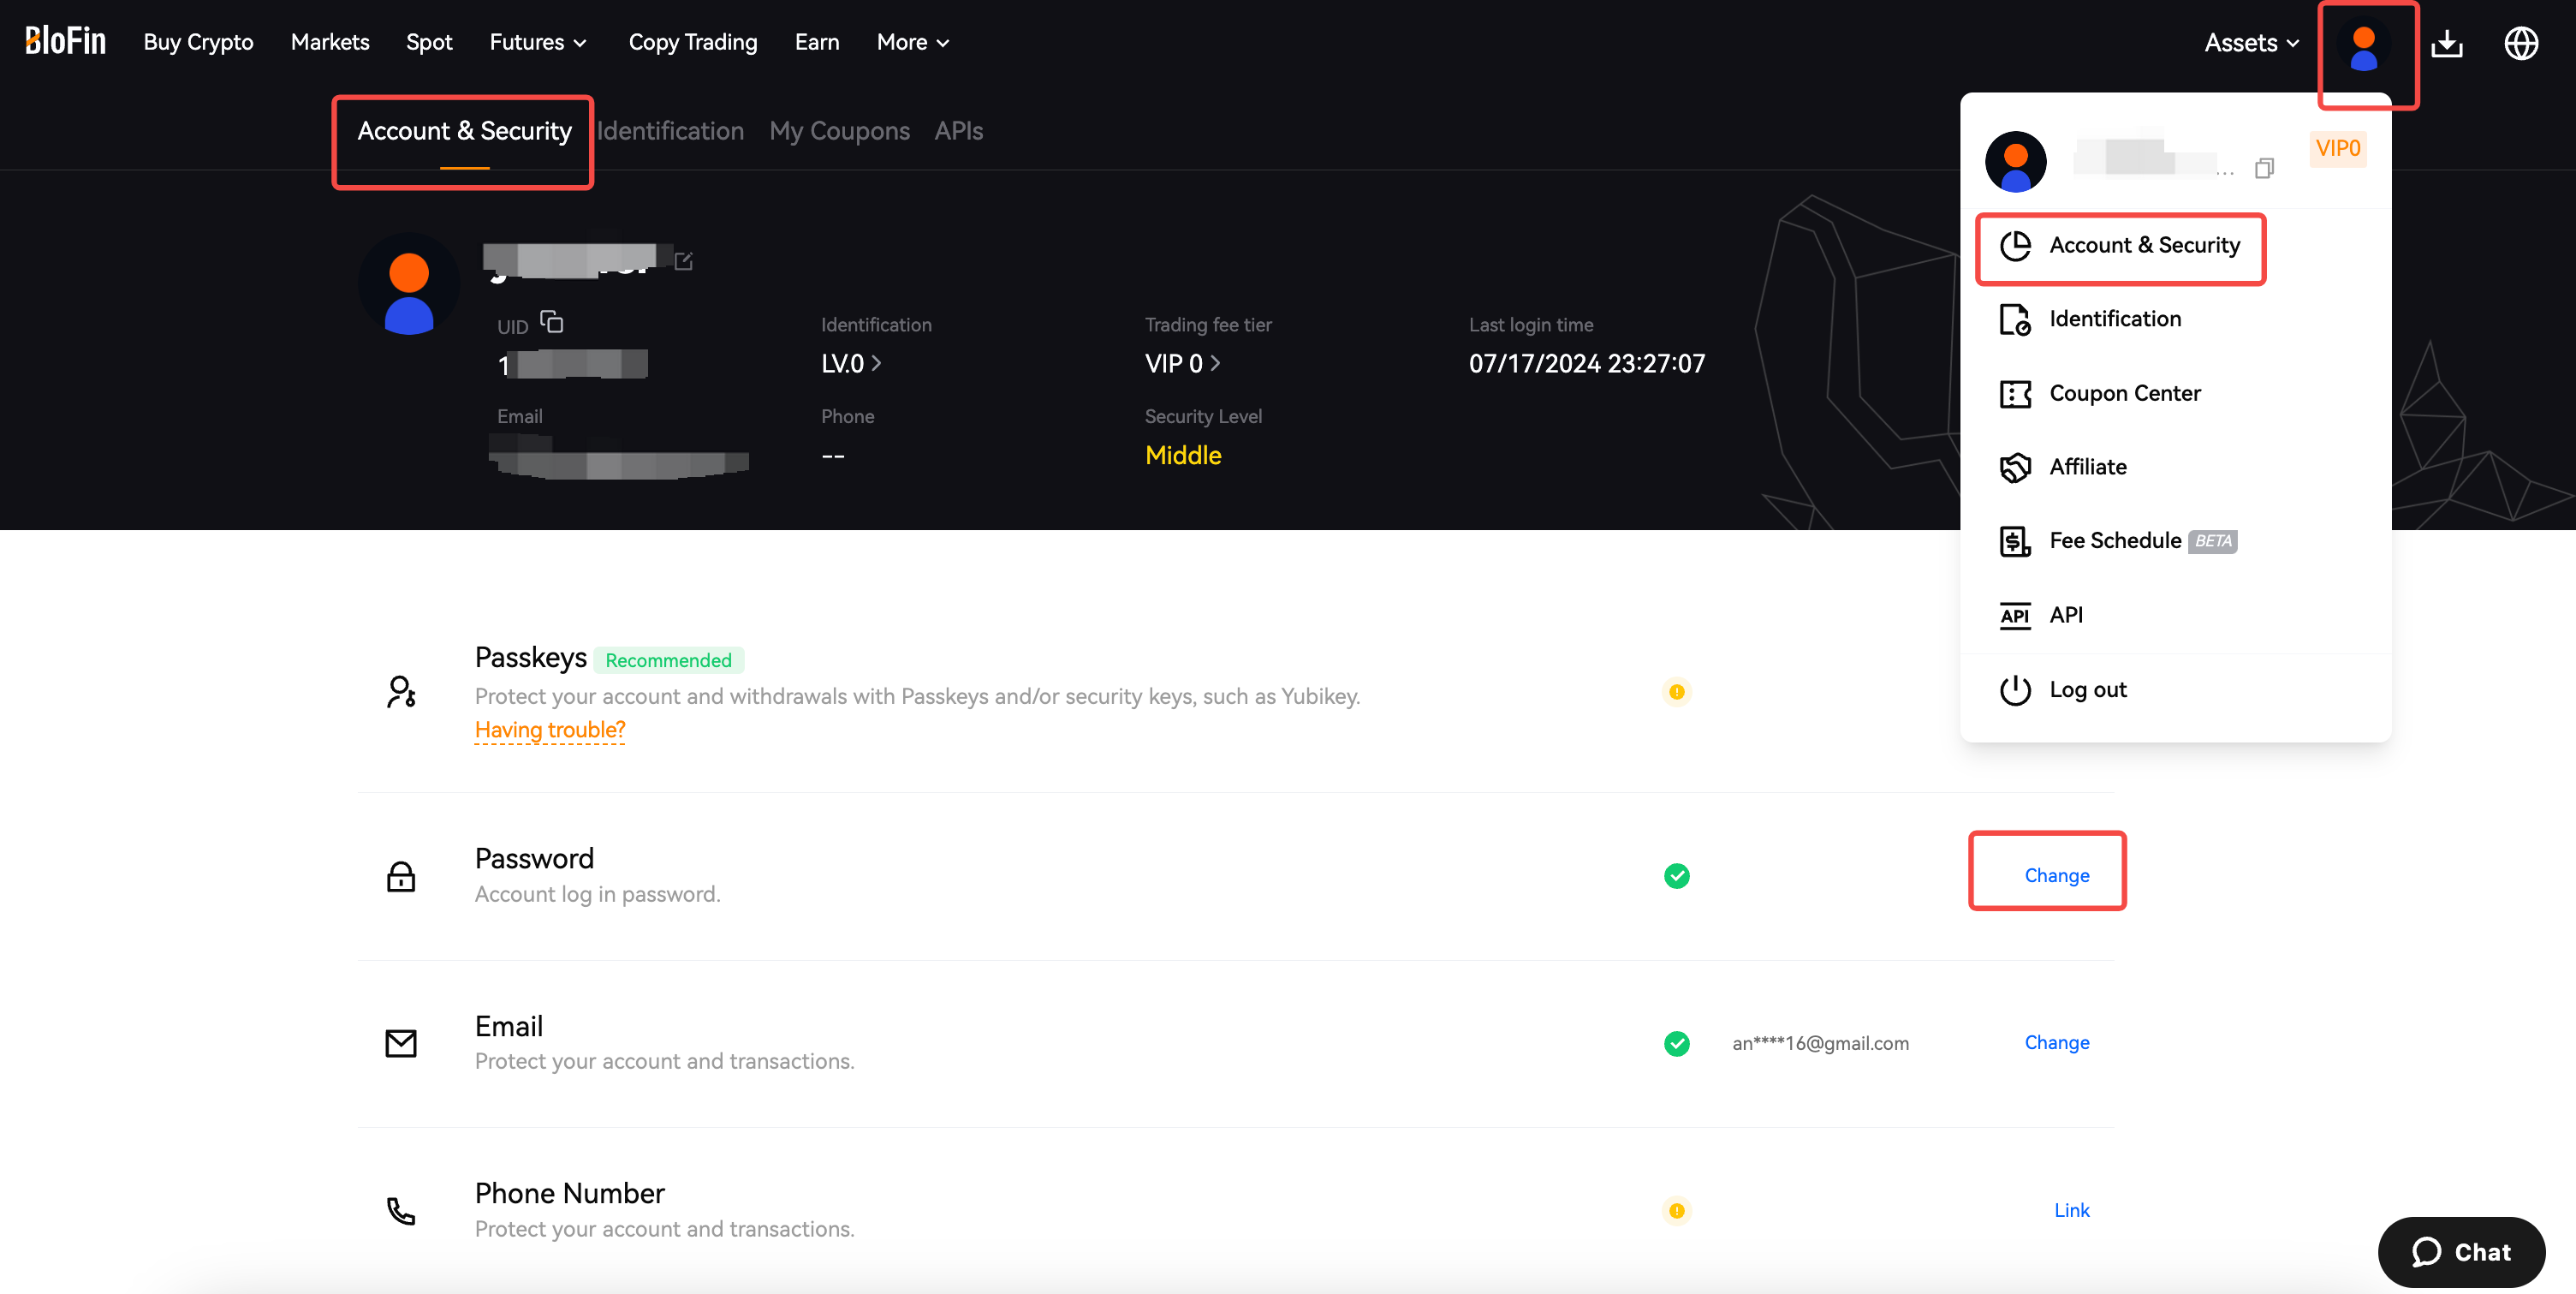Click the Middle security level text

click(x=1183, y=455)
